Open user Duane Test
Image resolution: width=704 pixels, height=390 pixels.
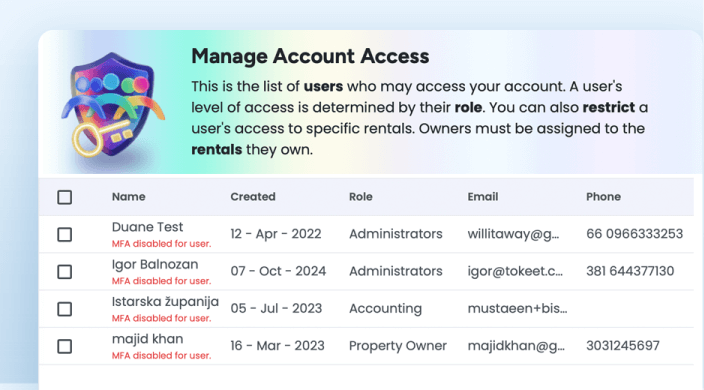[x=147, y=227]
